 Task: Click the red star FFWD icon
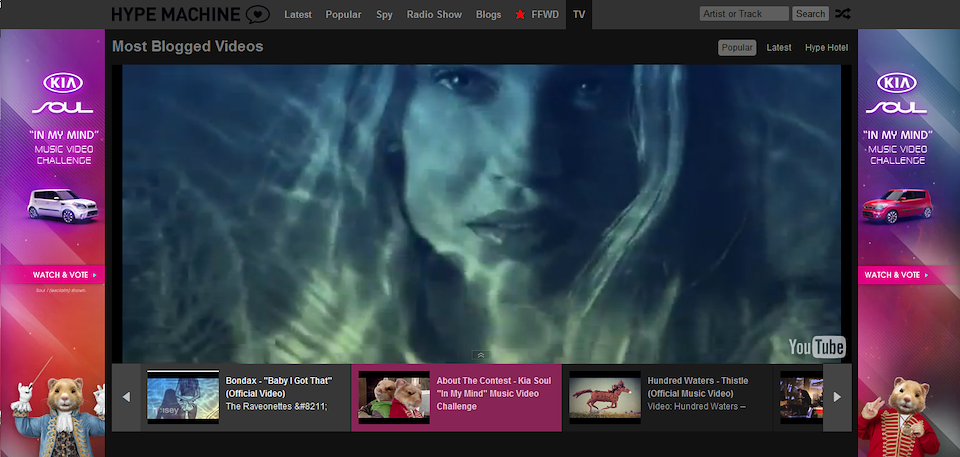(x=520, y=15)
